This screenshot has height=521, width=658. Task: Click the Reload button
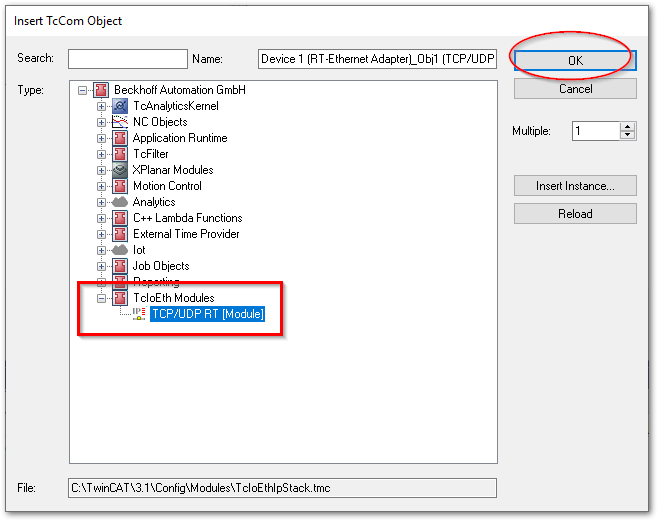pos(575,214)
